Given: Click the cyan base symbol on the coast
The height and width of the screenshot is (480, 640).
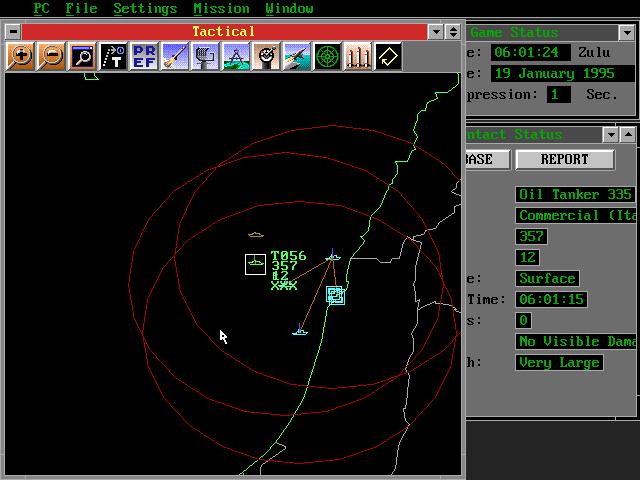Looking at the screenshot, I should [336, 295].
